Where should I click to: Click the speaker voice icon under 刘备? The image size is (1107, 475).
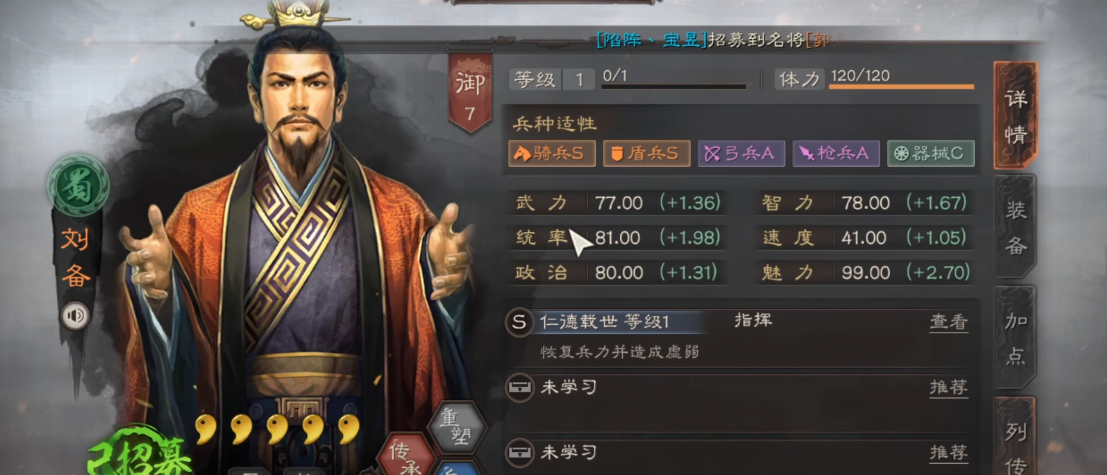(x=76, y=315)
